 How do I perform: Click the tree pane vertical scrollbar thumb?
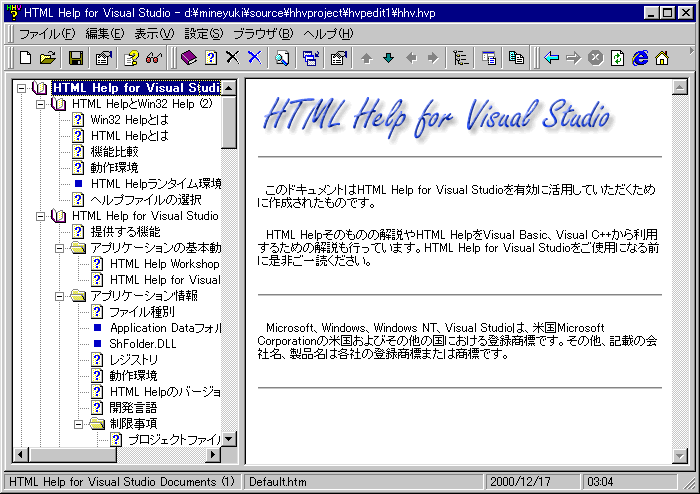click(229, 122)
